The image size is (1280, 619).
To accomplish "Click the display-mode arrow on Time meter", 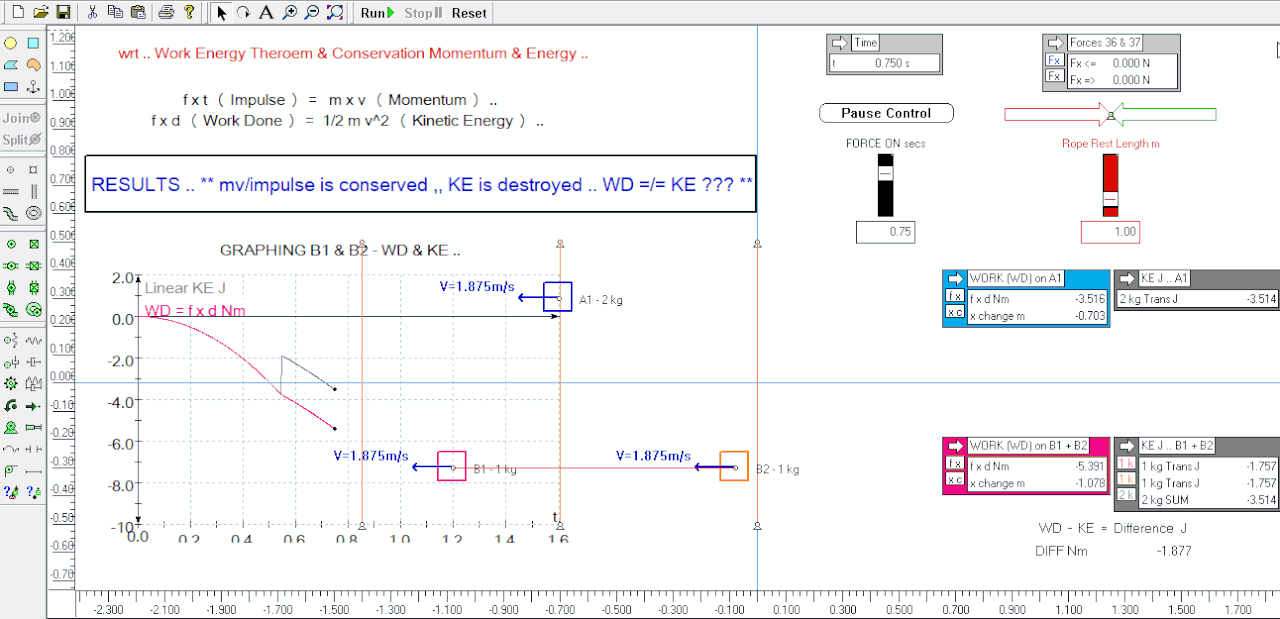I will pos(839,43).
